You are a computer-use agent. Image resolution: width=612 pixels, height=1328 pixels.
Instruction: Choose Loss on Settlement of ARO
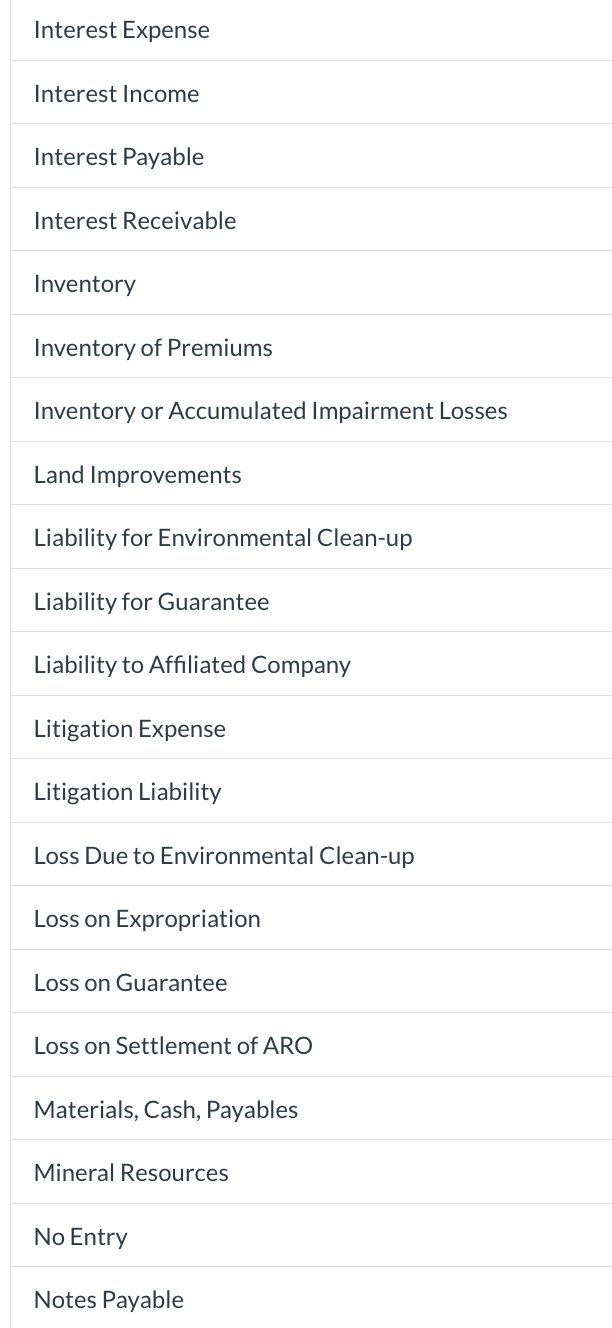[x=172, y=1045]
